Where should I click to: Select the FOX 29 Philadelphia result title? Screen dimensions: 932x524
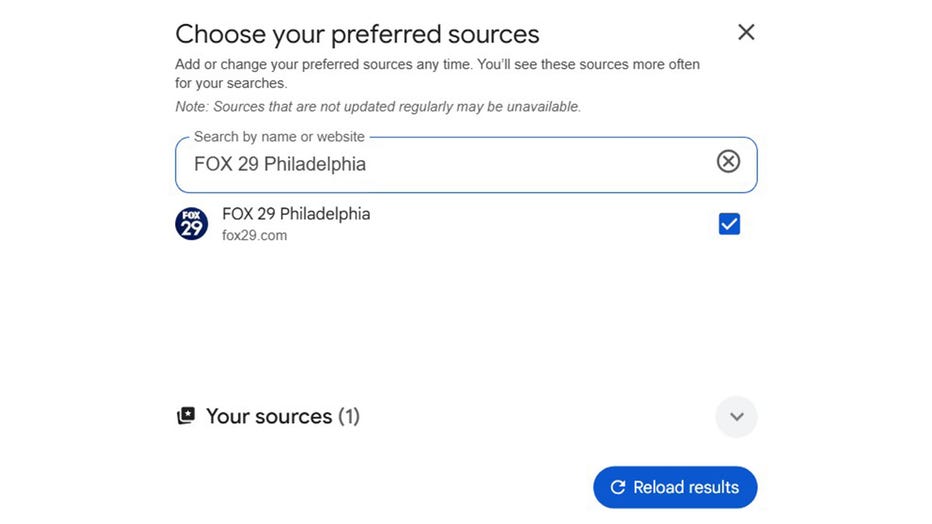coord(296,214)
